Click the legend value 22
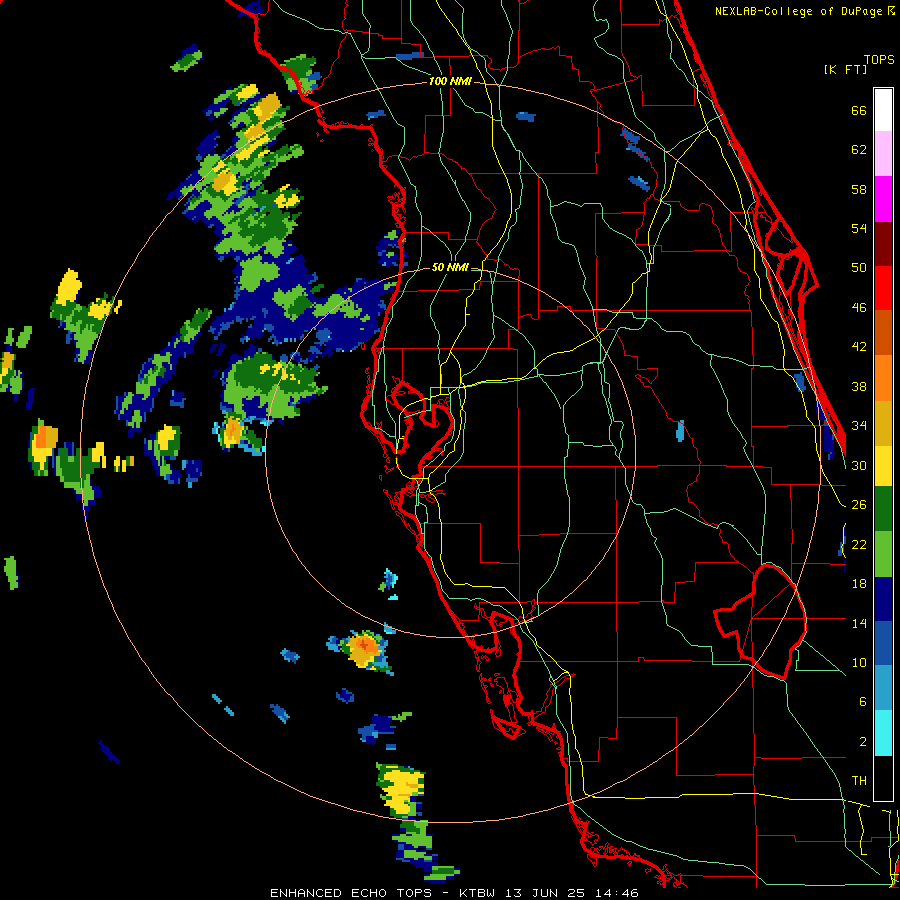900x900 pixels. pyautogui.click(x=859, y=545)
